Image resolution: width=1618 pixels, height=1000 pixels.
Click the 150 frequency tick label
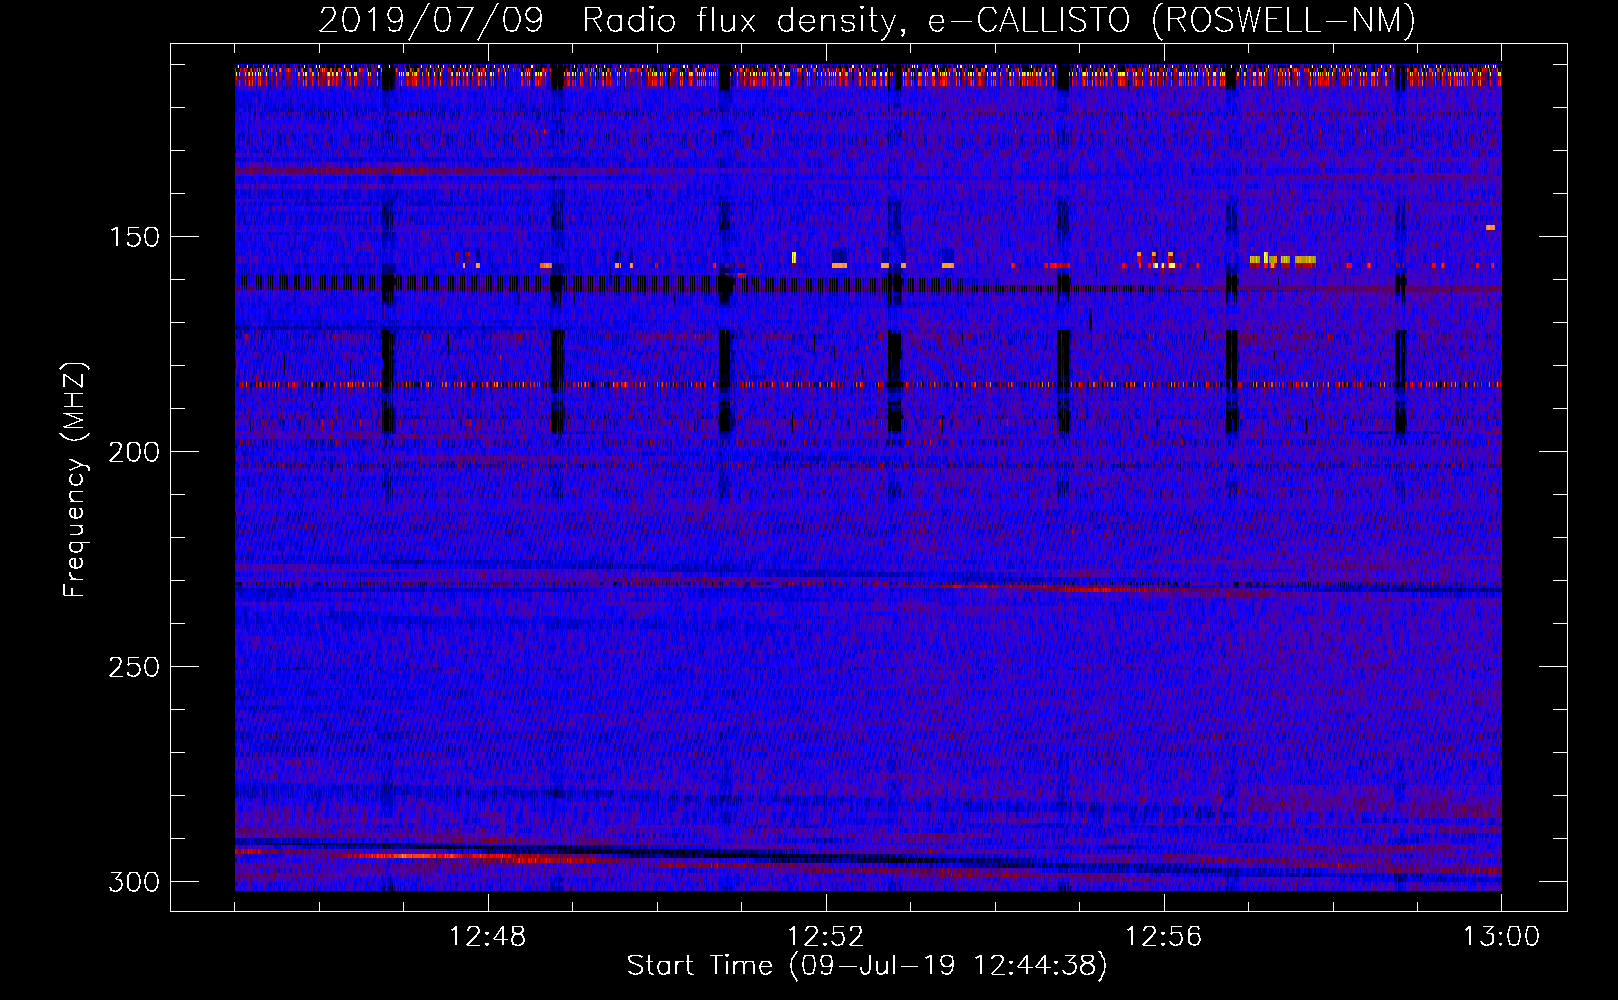point(133,237)
